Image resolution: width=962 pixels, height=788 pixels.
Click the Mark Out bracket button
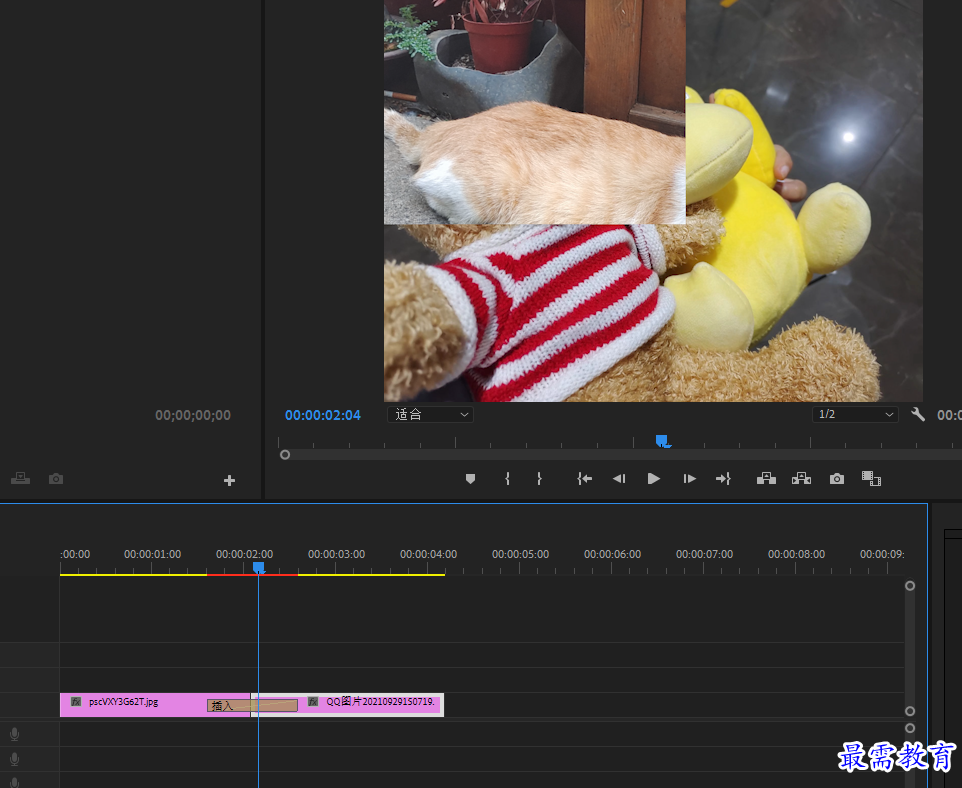(x=539, y=479)
